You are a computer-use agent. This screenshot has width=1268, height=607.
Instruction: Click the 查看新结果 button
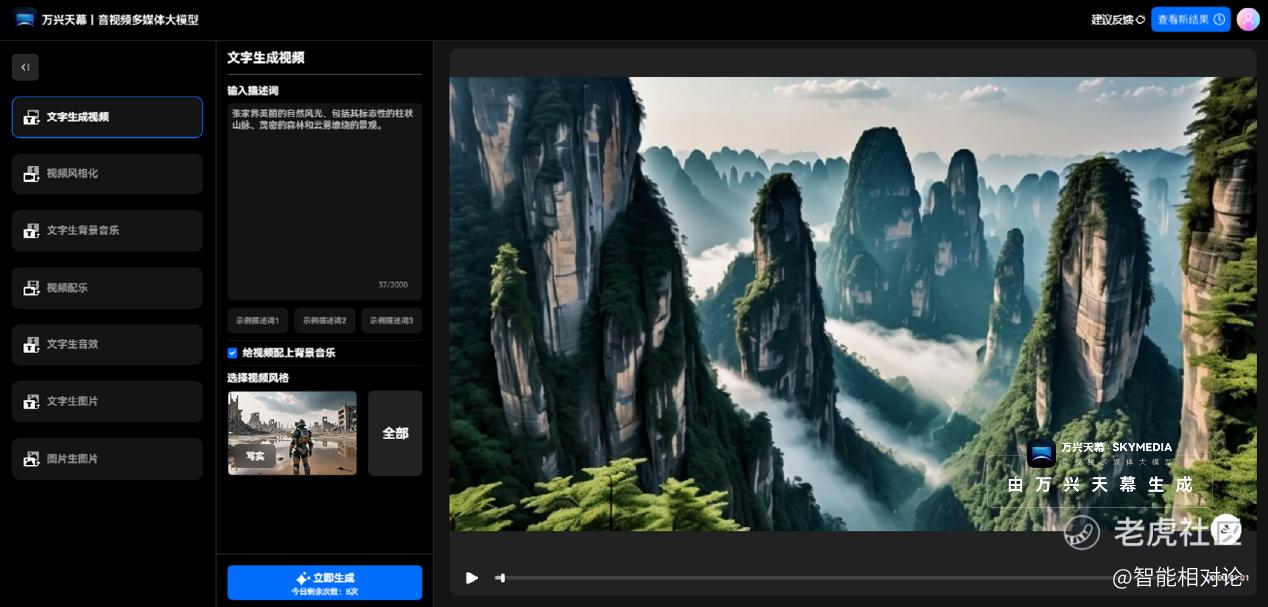point(1190,20)
